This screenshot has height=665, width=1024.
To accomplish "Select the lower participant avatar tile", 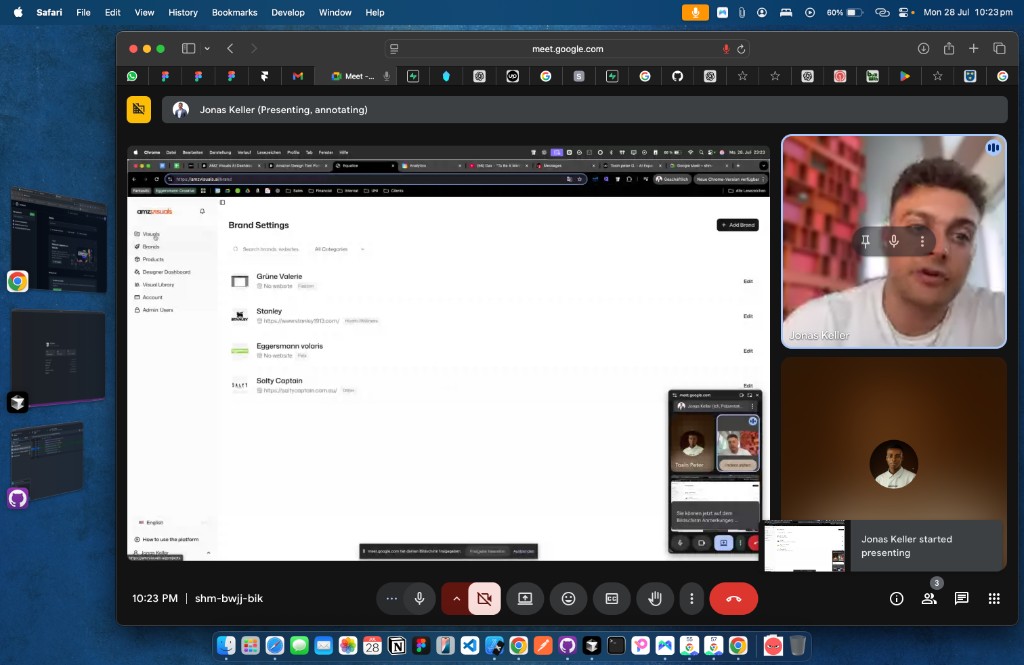I will coord(893,464).
